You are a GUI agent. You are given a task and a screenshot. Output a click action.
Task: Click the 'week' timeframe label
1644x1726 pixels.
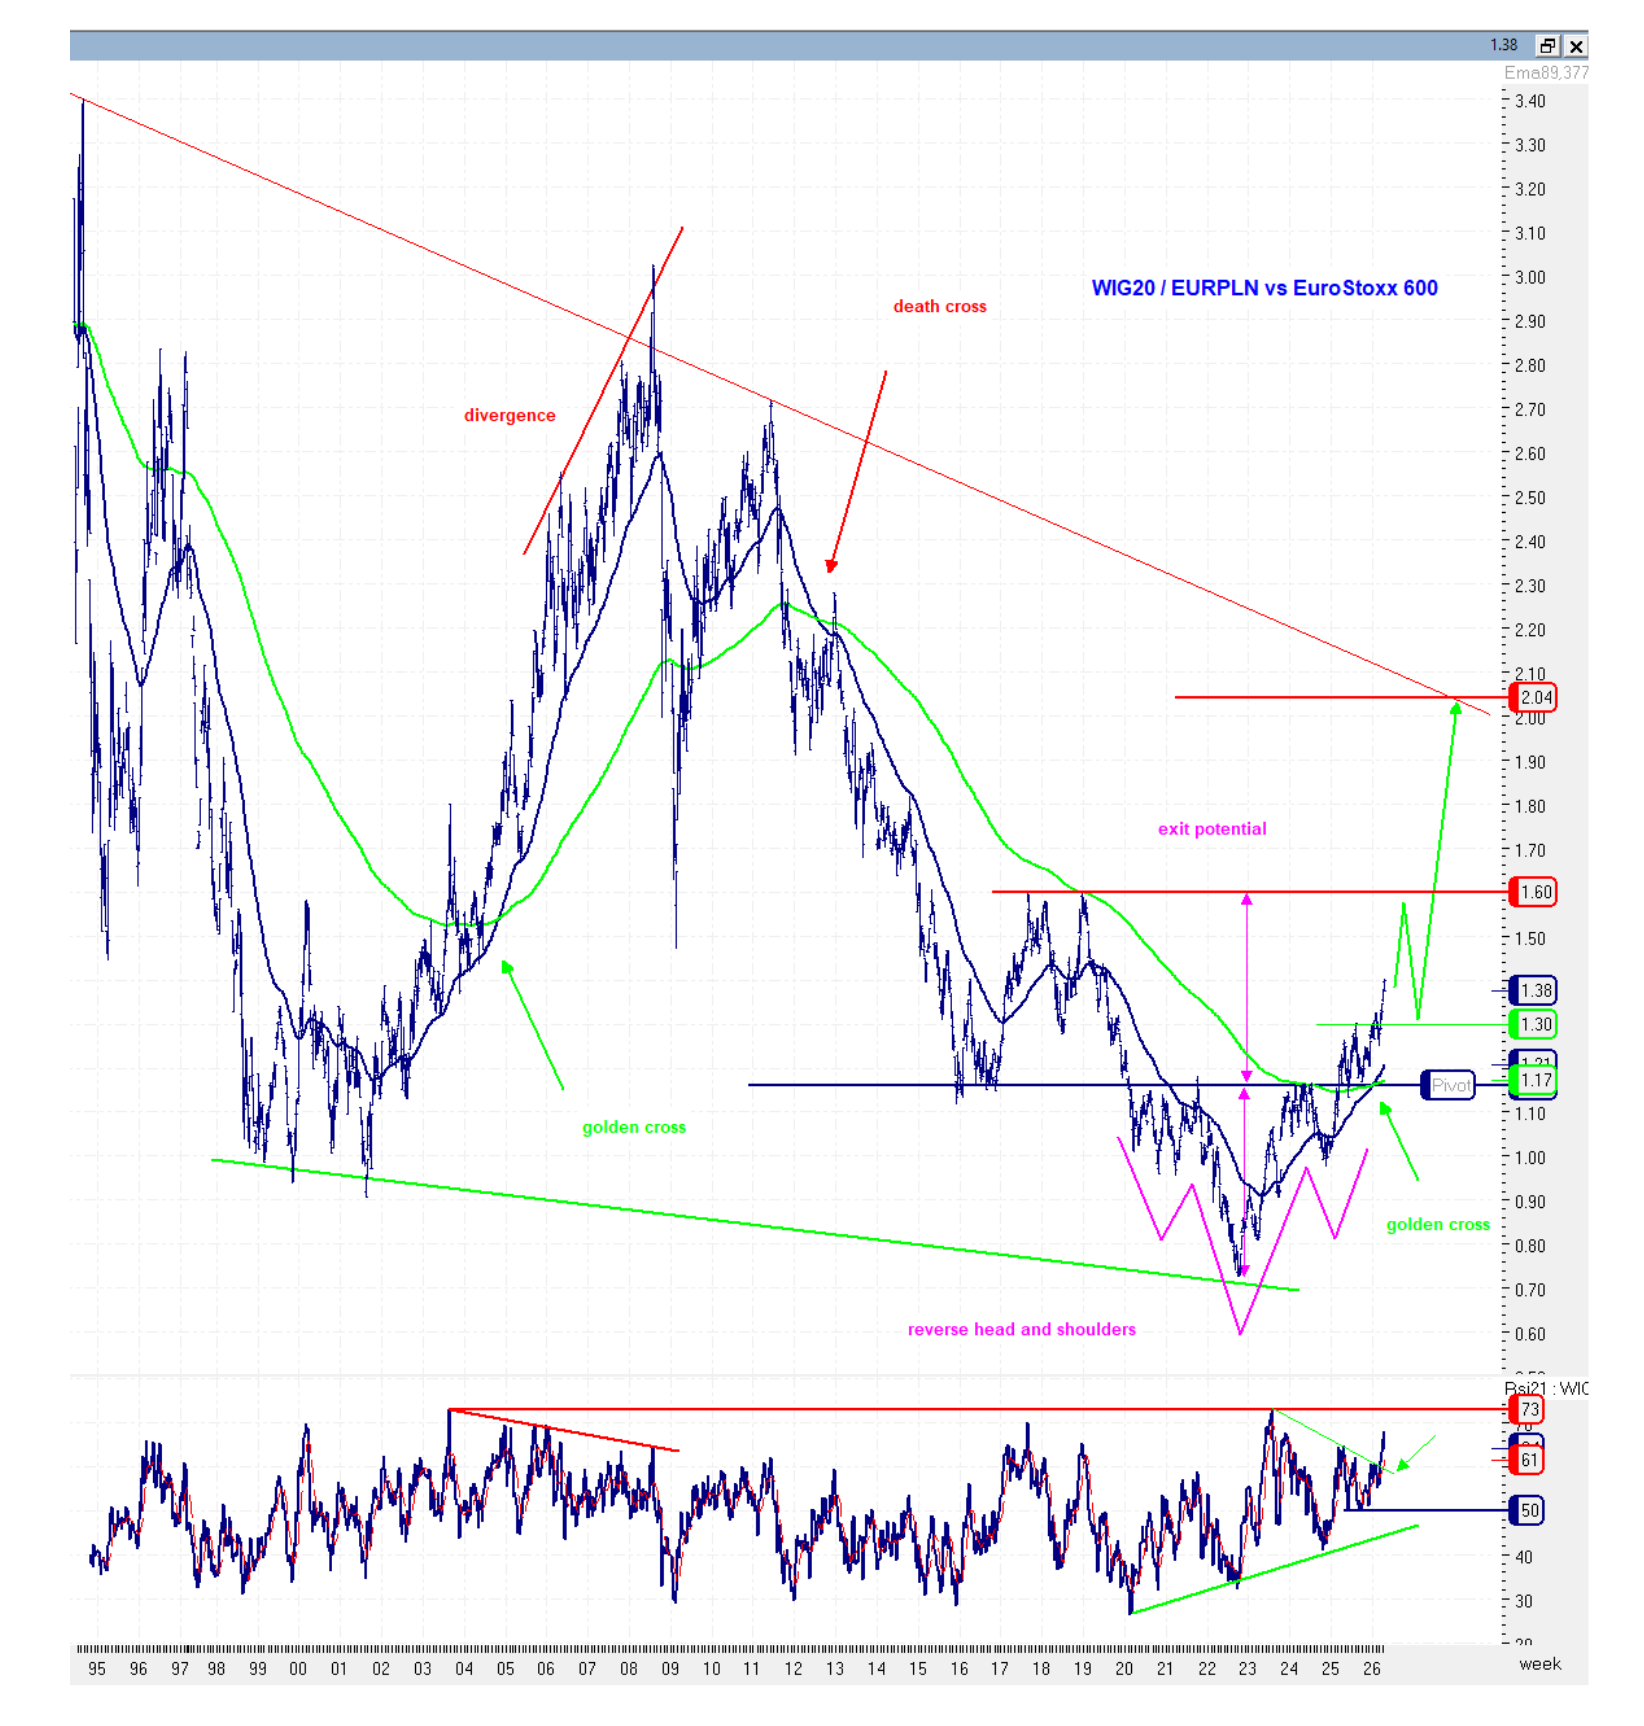[x=1539, y=1664]
